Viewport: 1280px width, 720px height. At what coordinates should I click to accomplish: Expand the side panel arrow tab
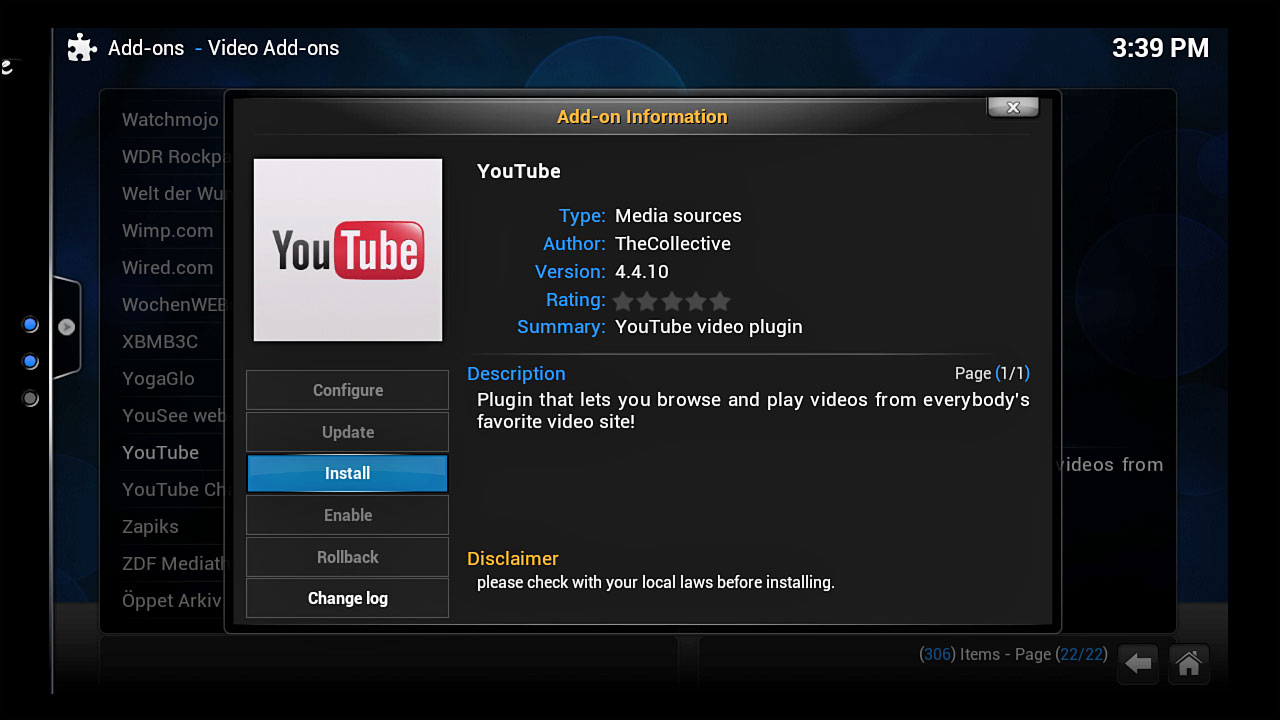click(66, 327)
